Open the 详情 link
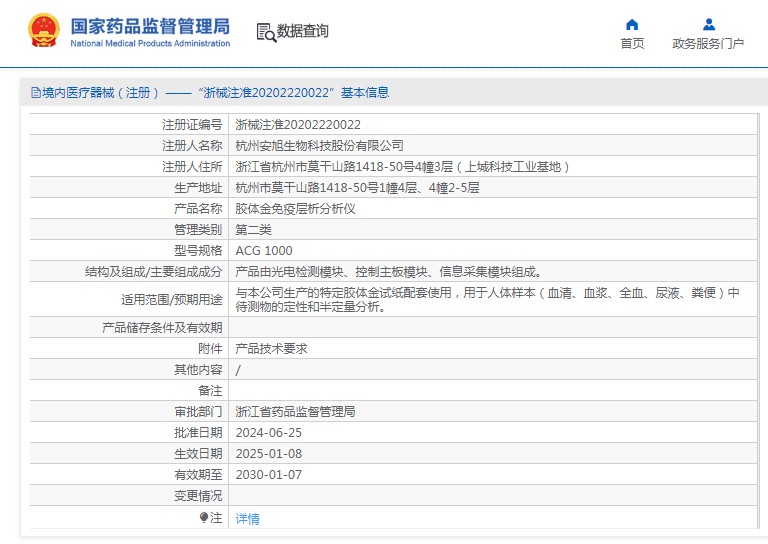The height and width of the screenshot is (544, 768). (x=247, y=518)
